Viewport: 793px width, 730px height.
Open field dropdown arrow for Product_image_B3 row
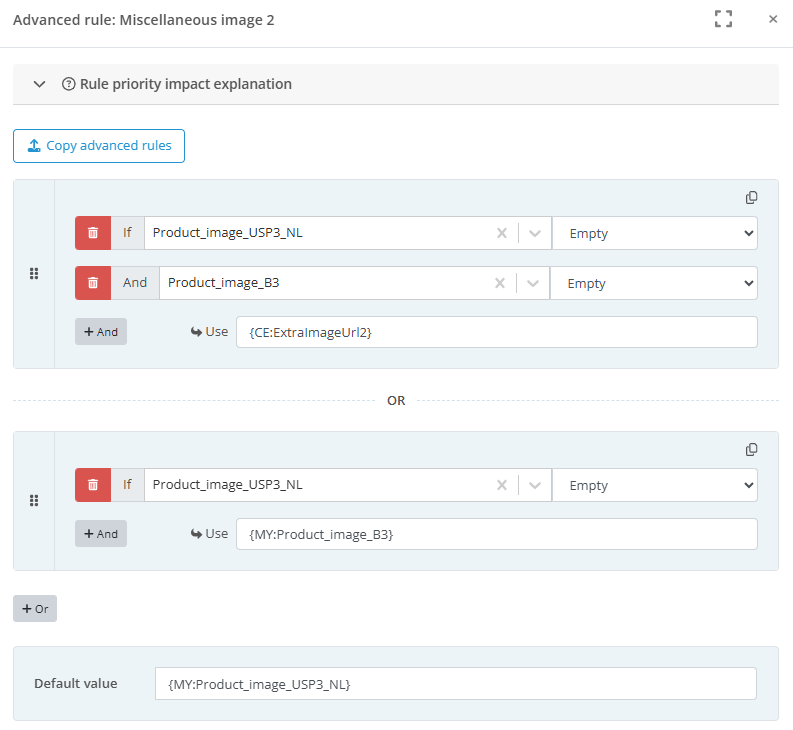533,283
